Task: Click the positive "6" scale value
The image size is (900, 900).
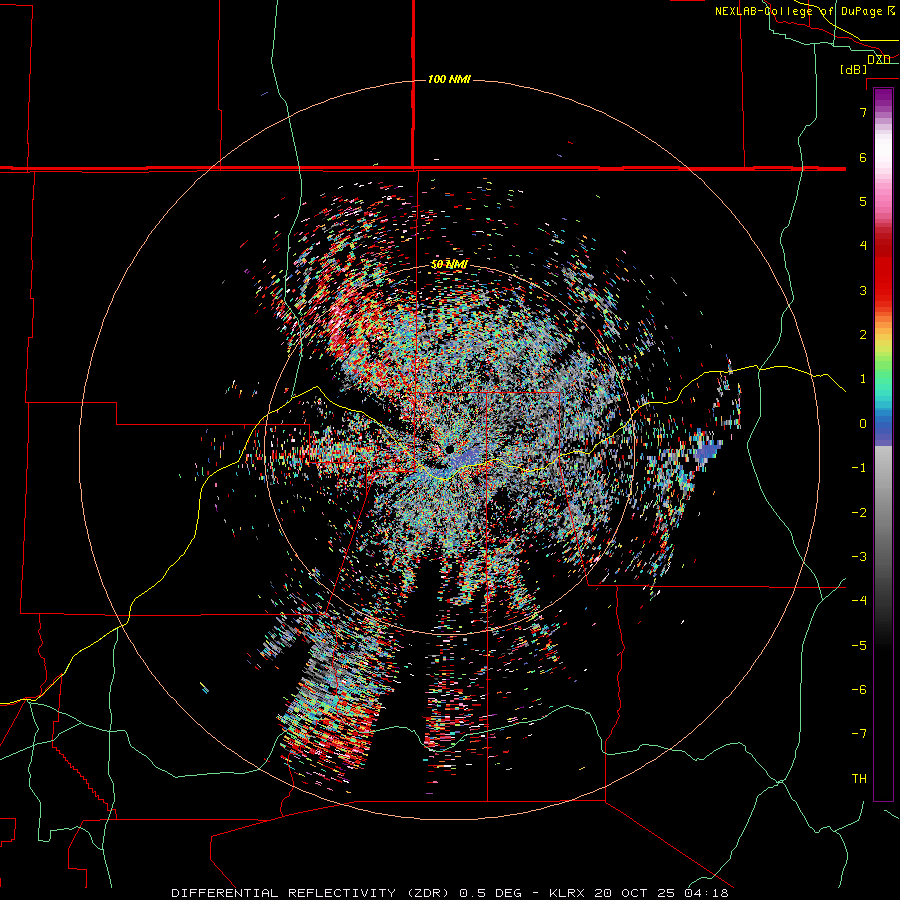Action: point(863,157)
